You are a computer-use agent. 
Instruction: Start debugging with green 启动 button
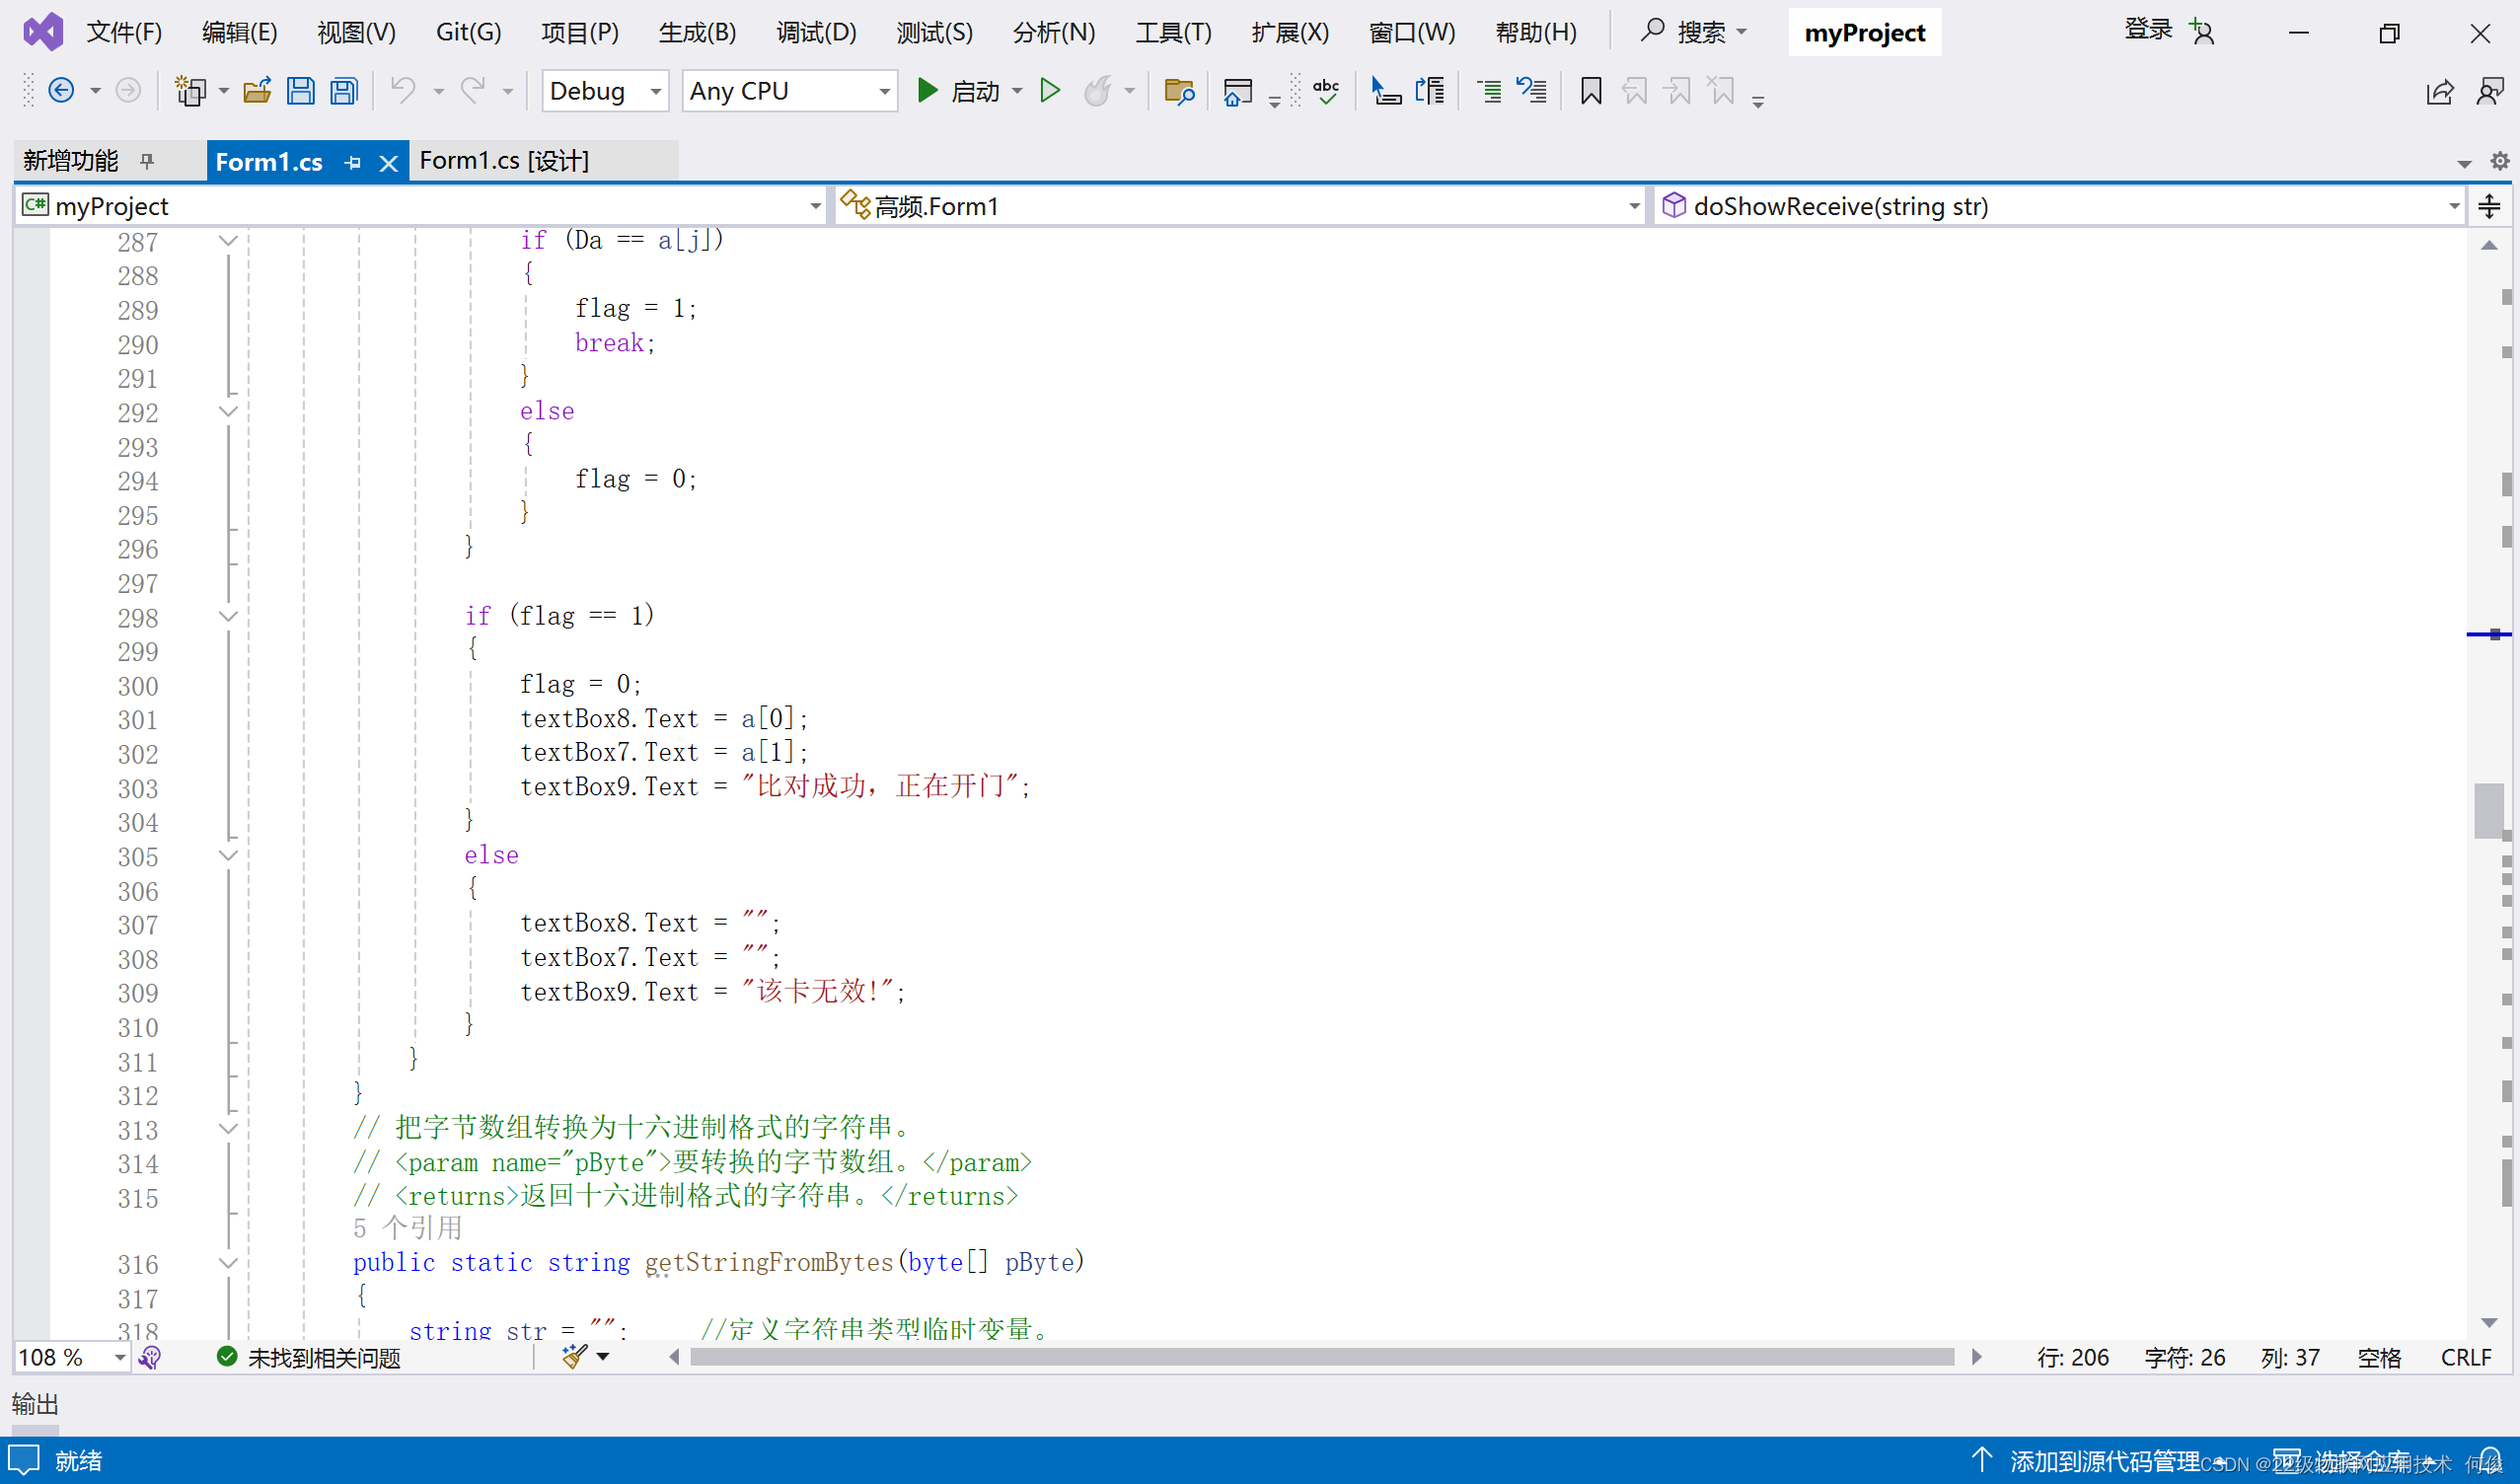click(x=958, y=91)
